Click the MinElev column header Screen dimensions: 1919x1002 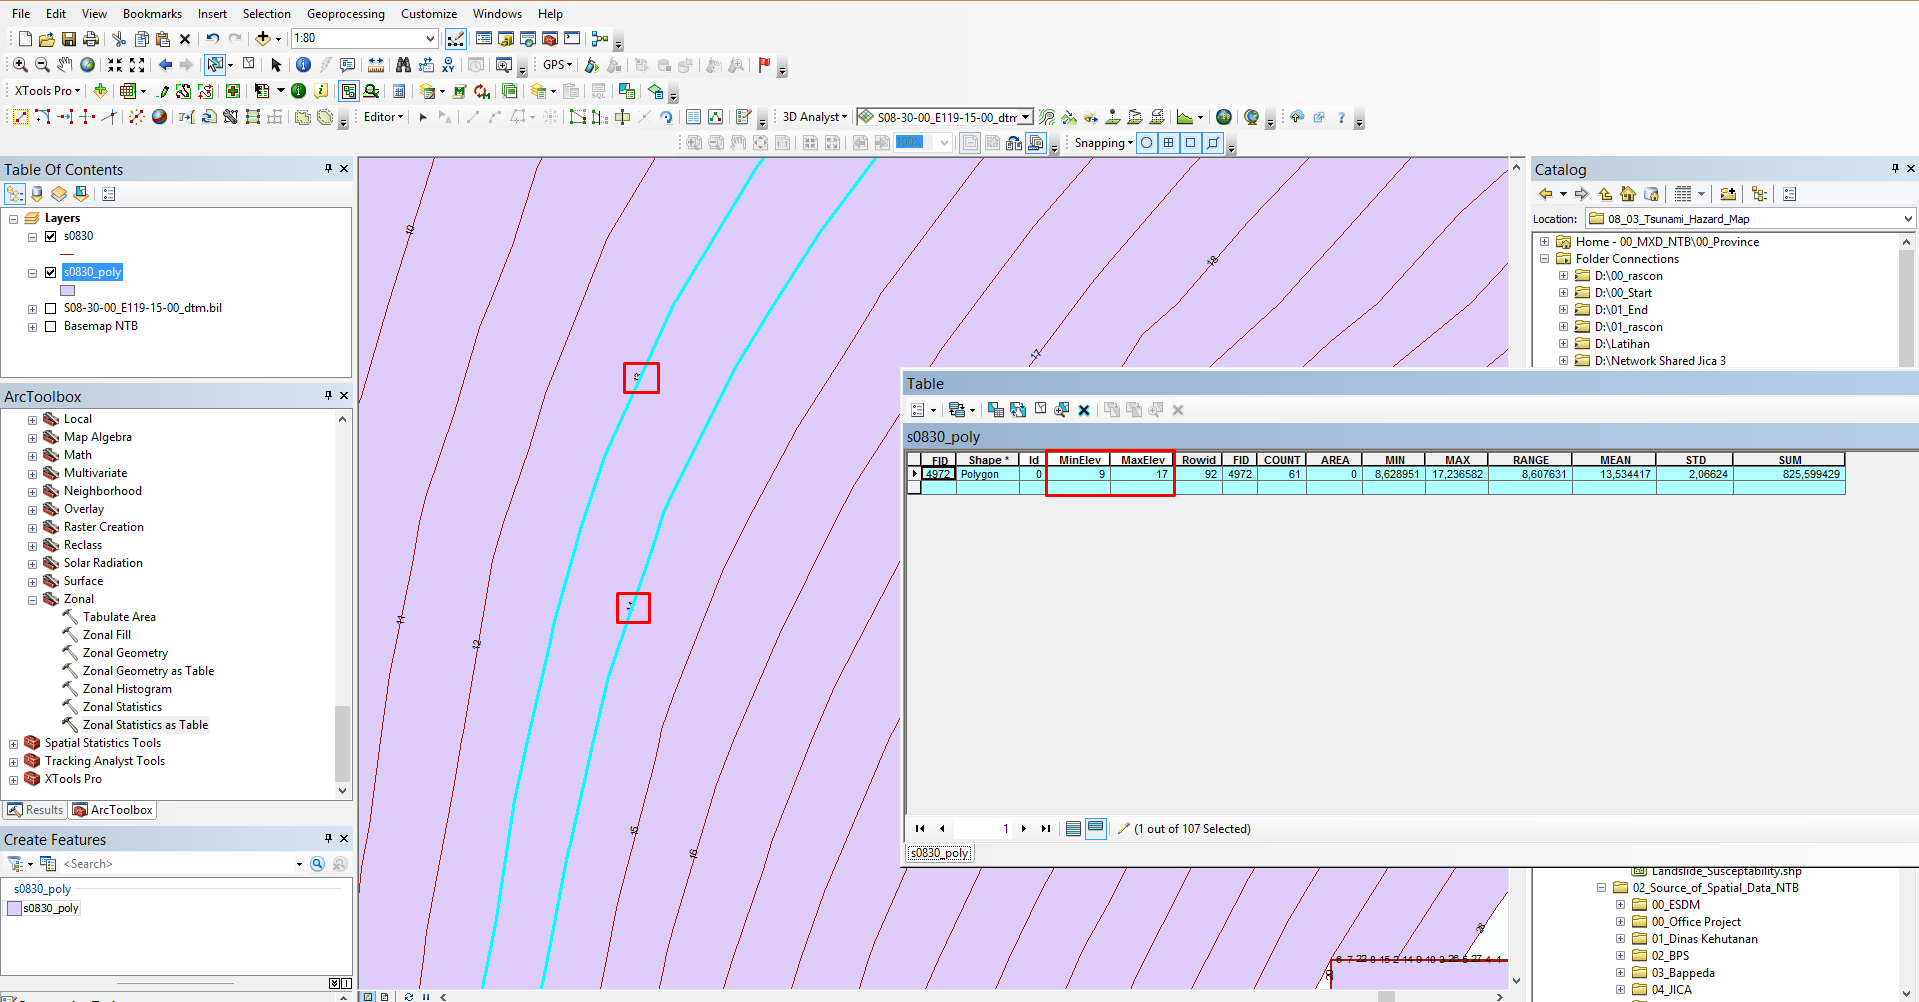tap(1079, 460)
